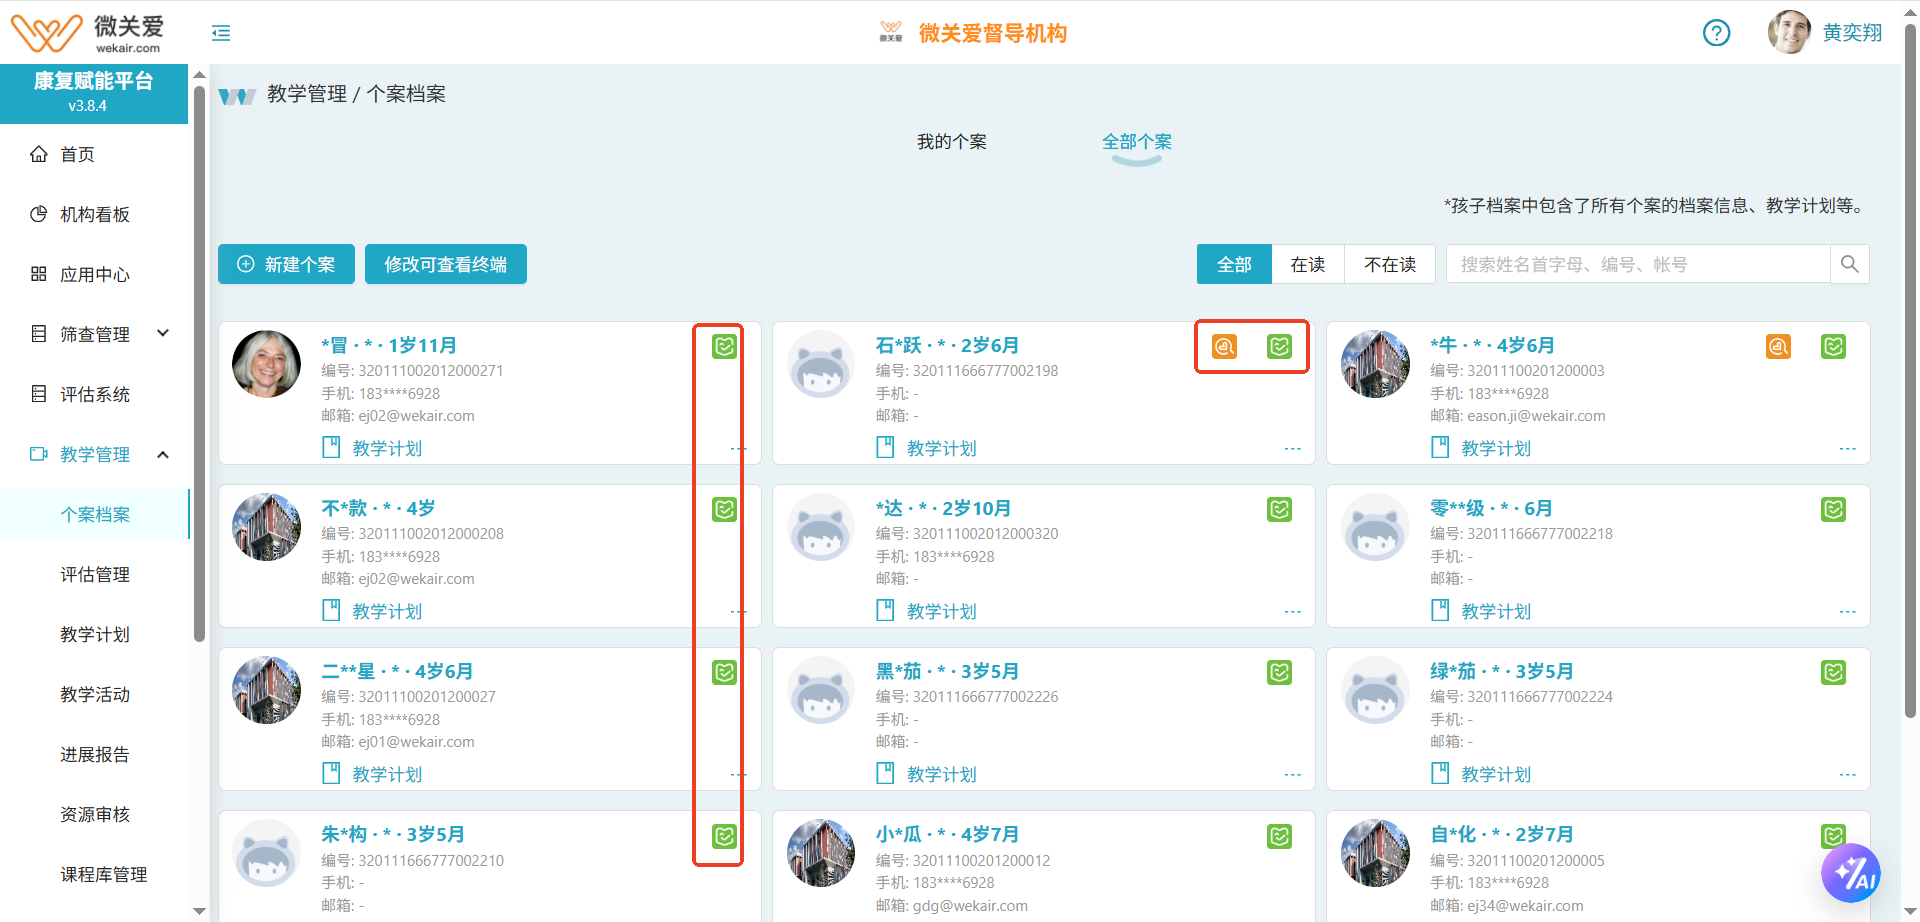Select the 首页 home icon in sidebar
This screenshot has width=1920, height=922.
point(40,154)
